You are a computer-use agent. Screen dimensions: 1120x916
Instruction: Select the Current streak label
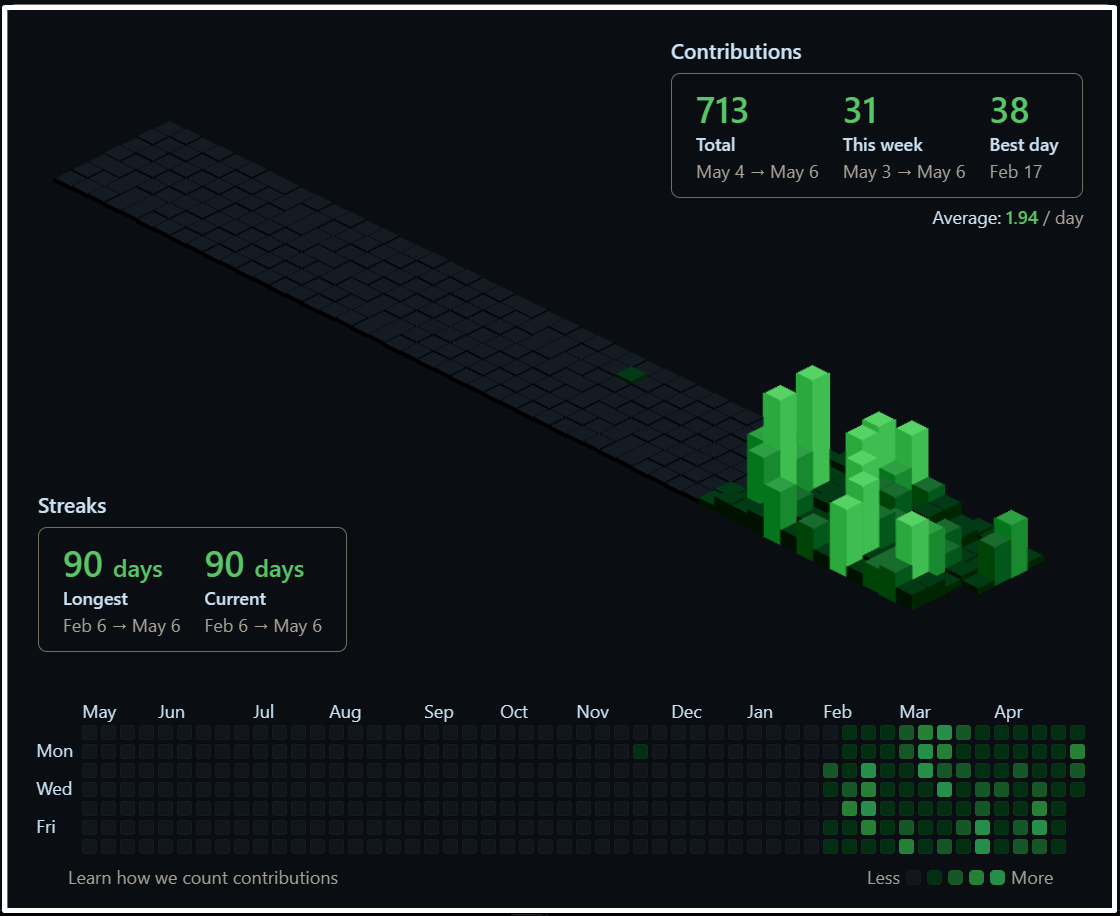pyautogui.click(x=235, y=599)
